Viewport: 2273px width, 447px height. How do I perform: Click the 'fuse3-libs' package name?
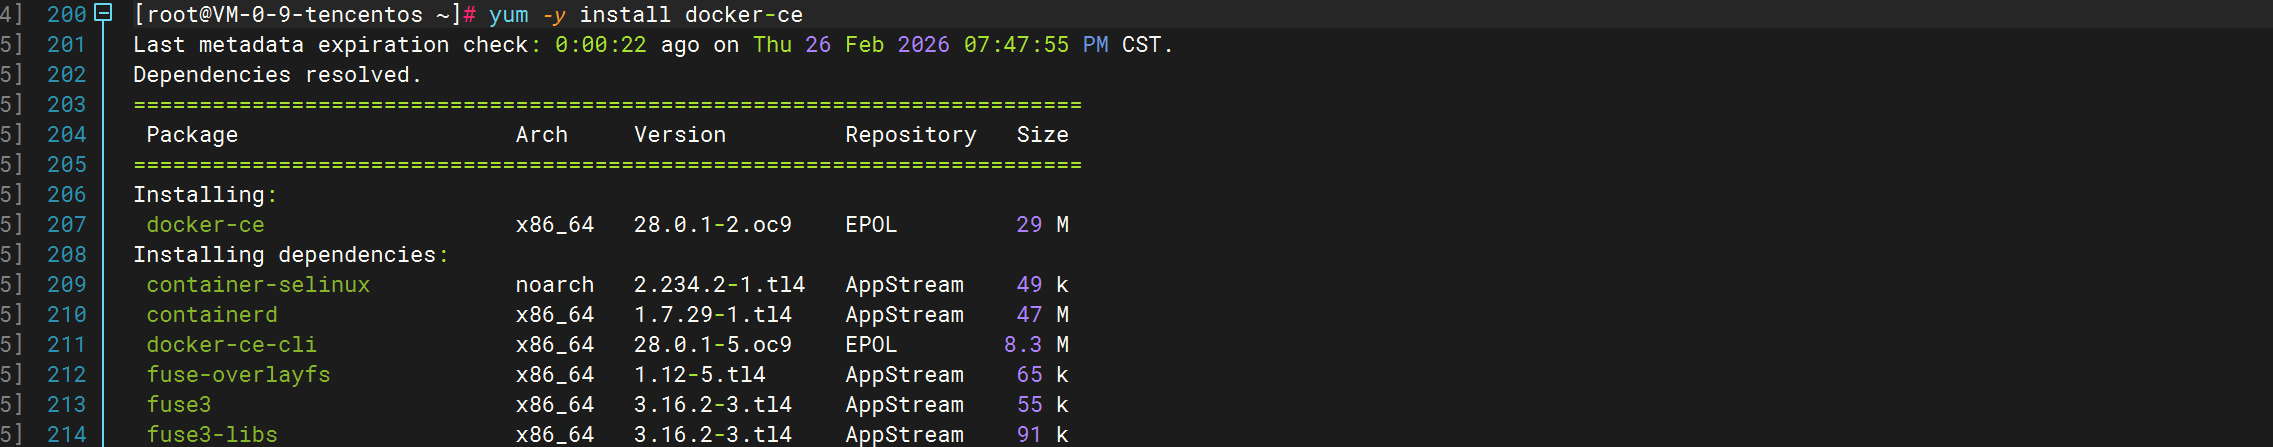212,435
